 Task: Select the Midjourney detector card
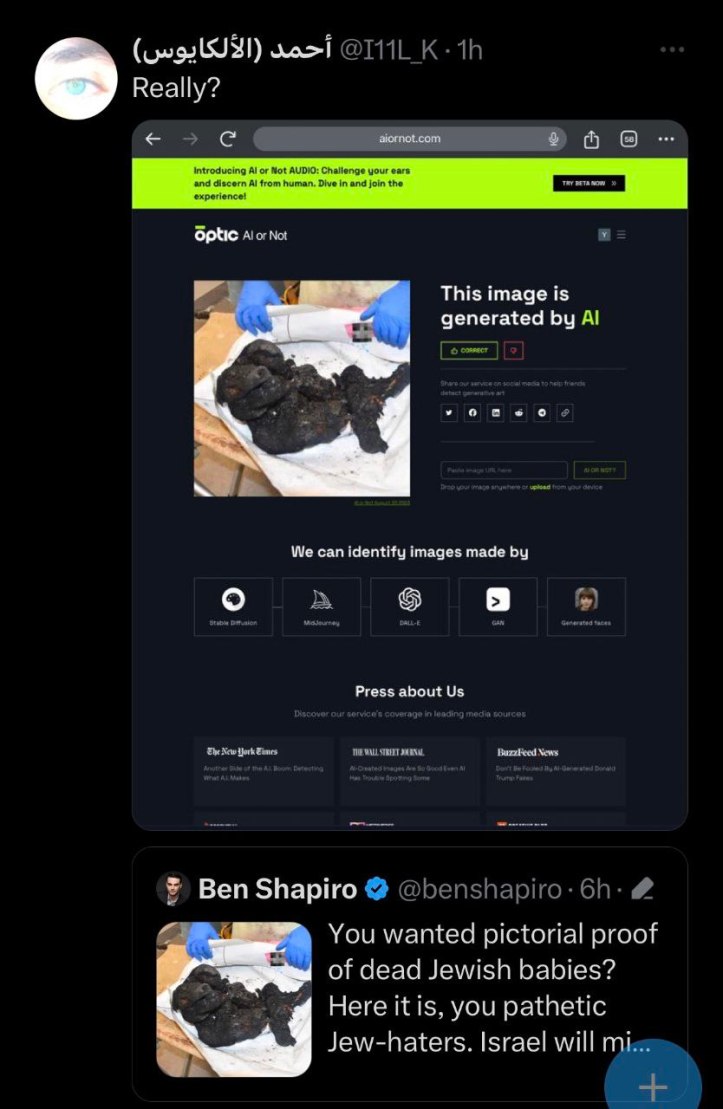(x=321, y=607)
